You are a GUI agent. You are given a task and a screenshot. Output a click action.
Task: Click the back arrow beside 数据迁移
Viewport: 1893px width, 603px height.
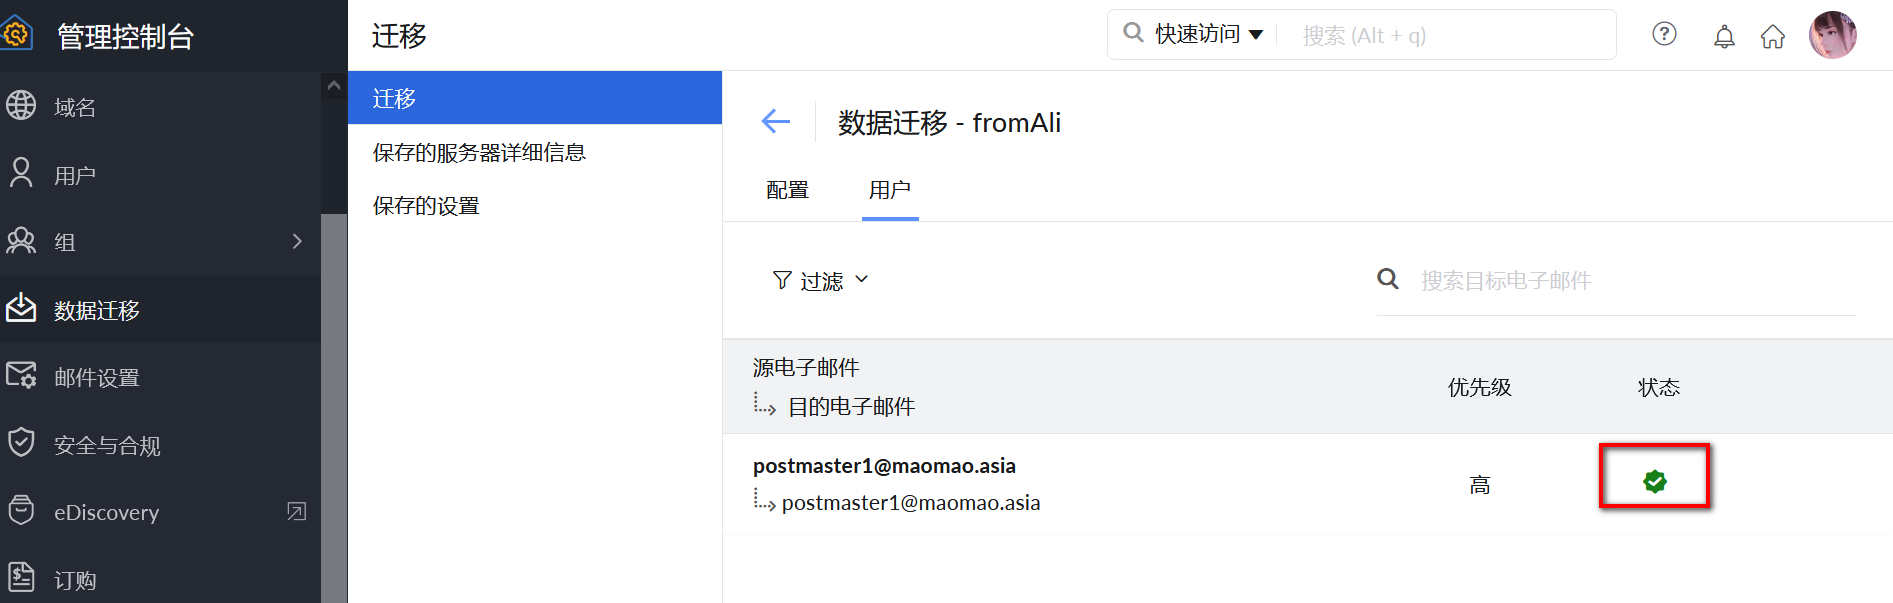776,122
